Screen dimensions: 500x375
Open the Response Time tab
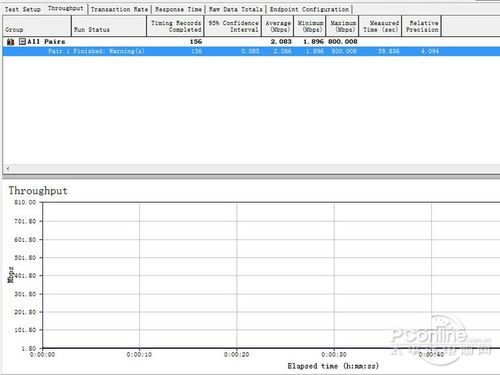[x=178, y=9]
